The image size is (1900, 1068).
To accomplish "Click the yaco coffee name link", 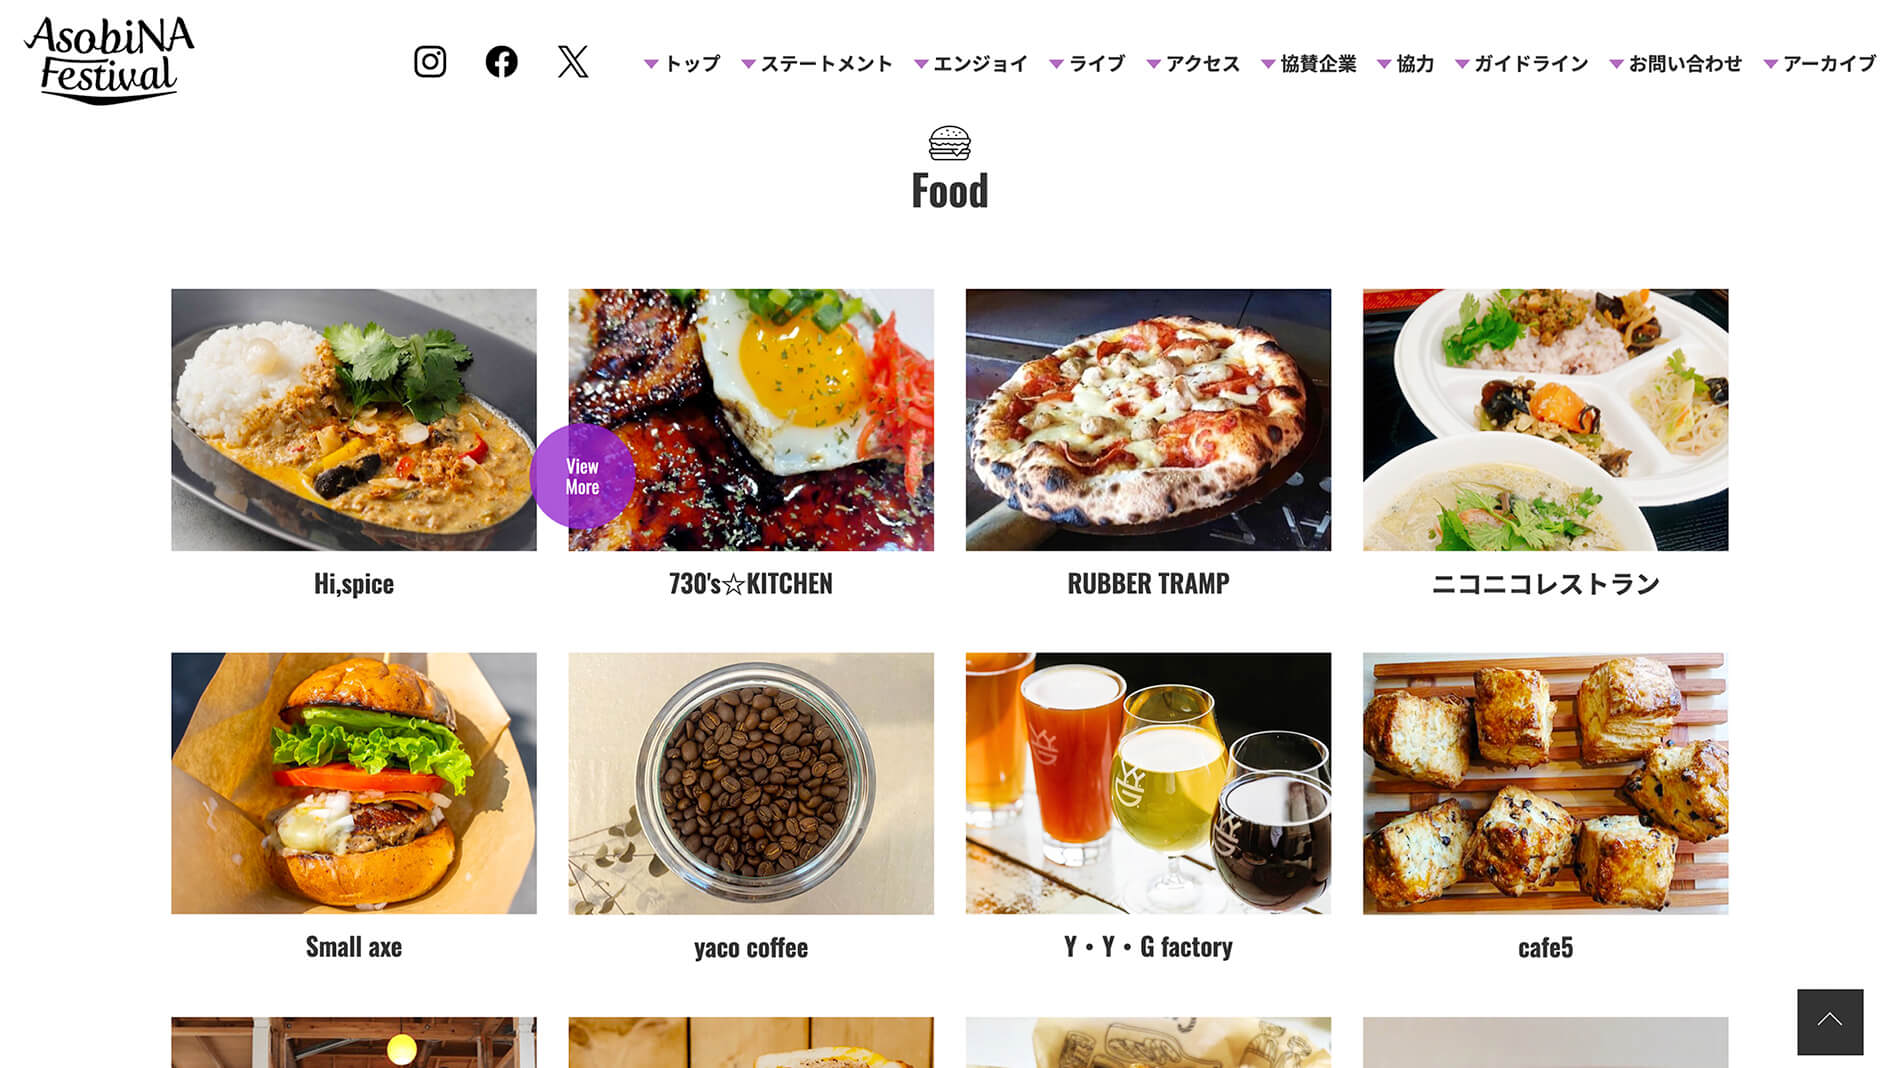I will (751, 948).
